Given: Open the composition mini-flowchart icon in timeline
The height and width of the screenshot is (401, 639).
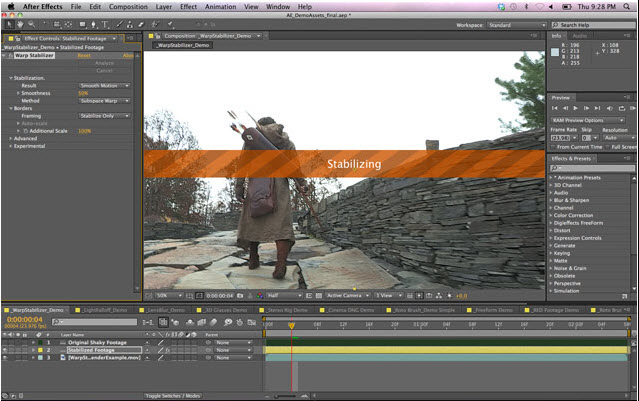Looking at the screenshot, I should point(148,322).
